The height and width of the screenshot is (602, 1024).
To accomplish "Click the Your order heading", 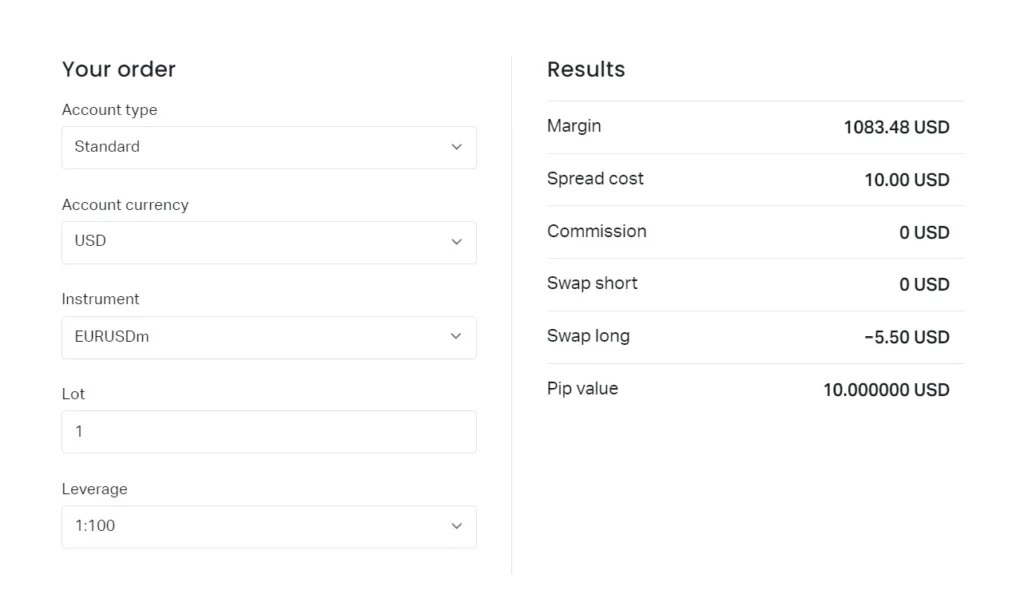I will pyautogui.click(x=119, y=69).
